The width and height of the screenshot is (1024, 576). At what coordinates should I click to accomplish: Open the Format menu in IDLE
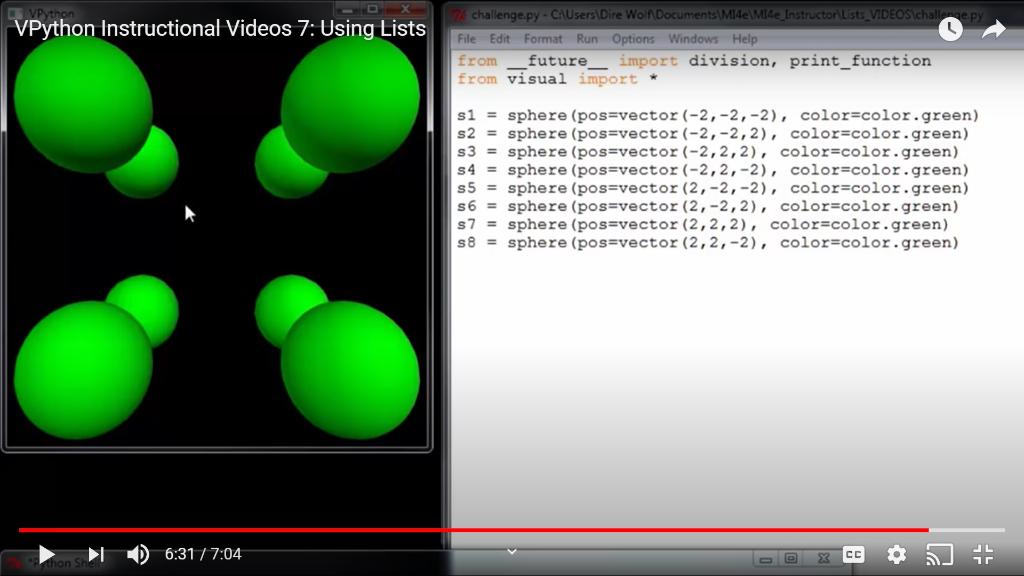coord(544,39)
